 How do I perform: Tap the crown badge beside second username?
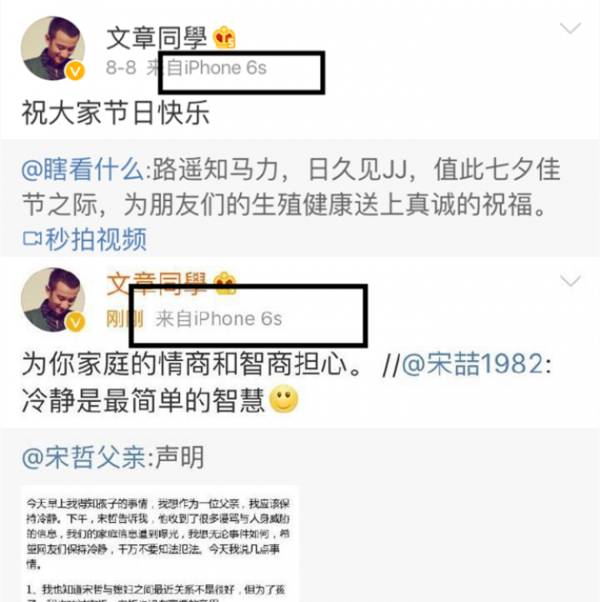click(x=225, y=283)
